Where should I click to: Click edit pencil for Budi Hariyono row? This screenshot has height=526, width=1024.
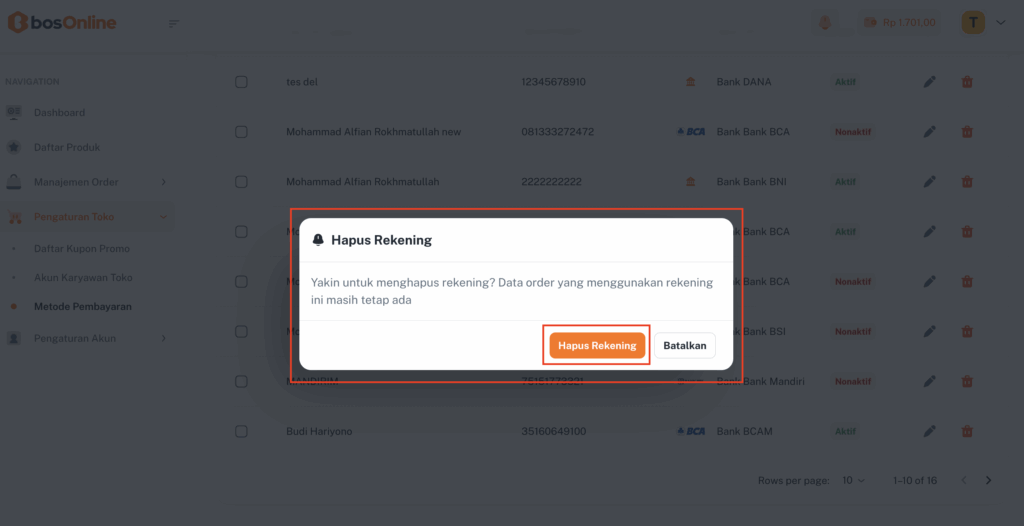[x=929, y=431]
